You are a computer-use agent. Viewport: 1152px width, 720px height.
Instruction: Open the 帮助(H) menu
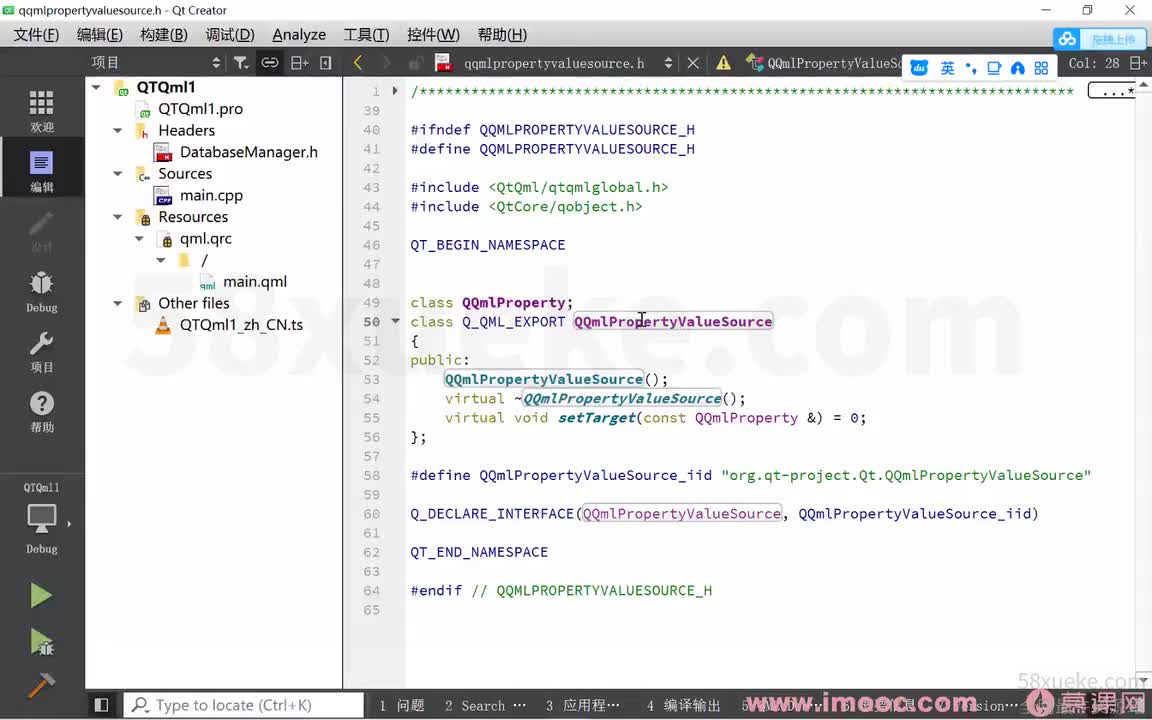coord(503,35)
